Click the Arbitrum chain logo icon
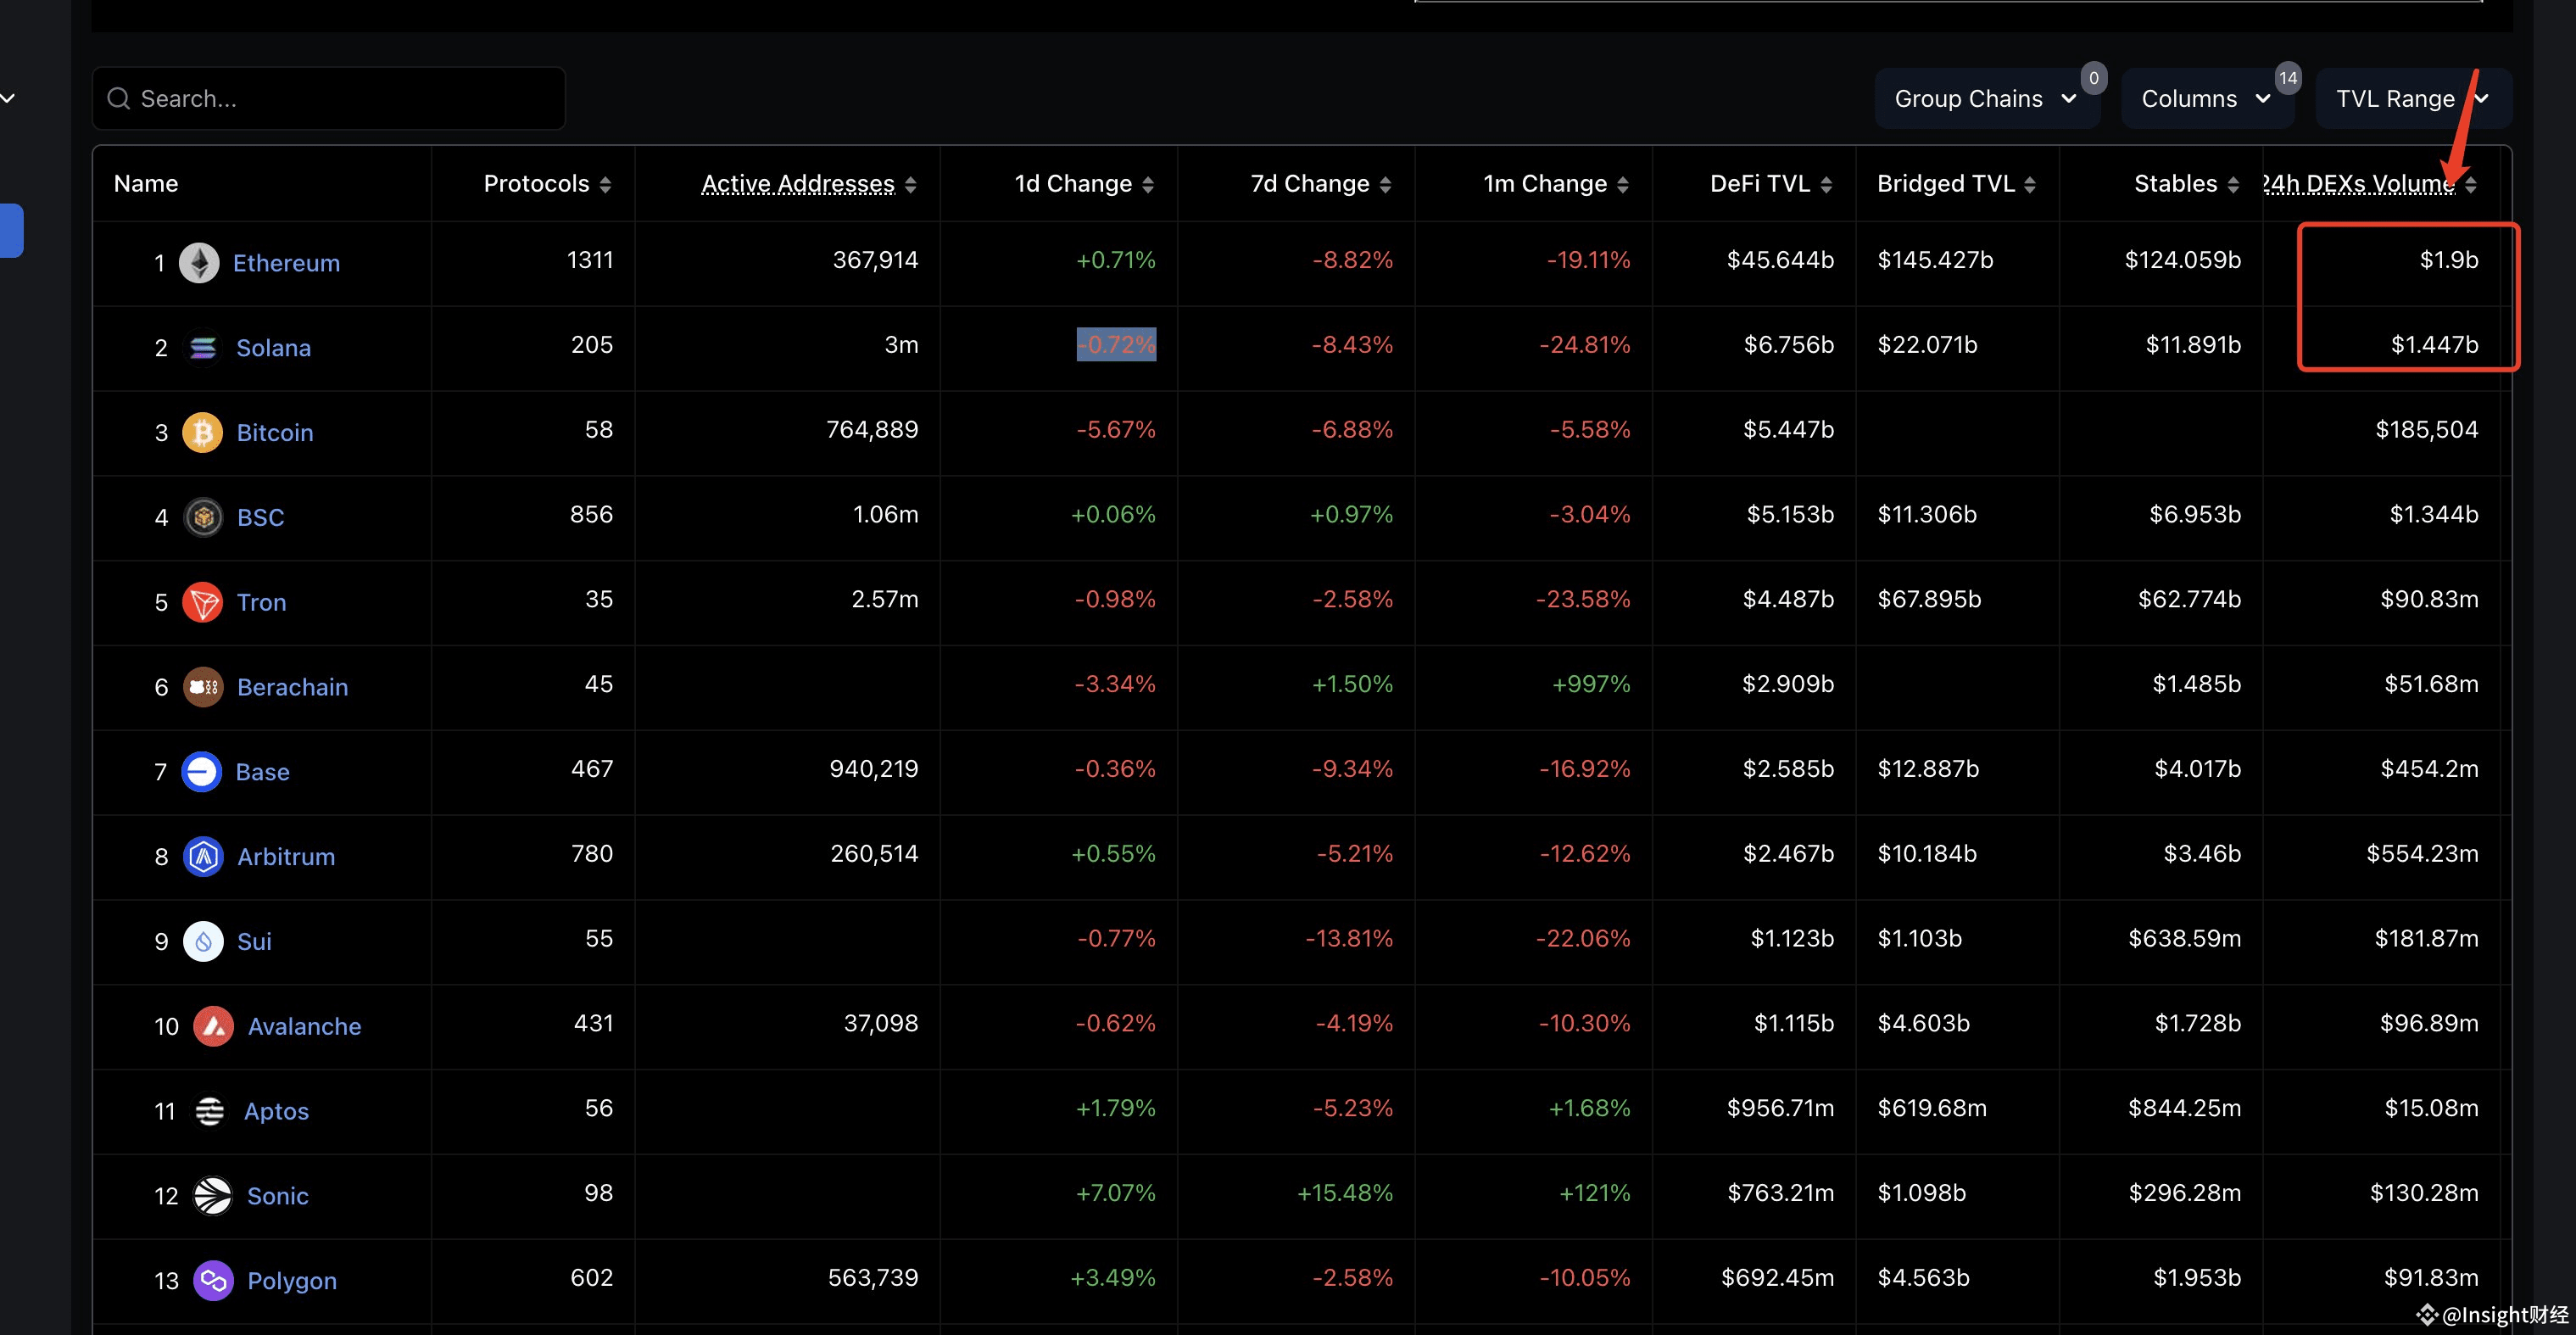 (204, 857)
